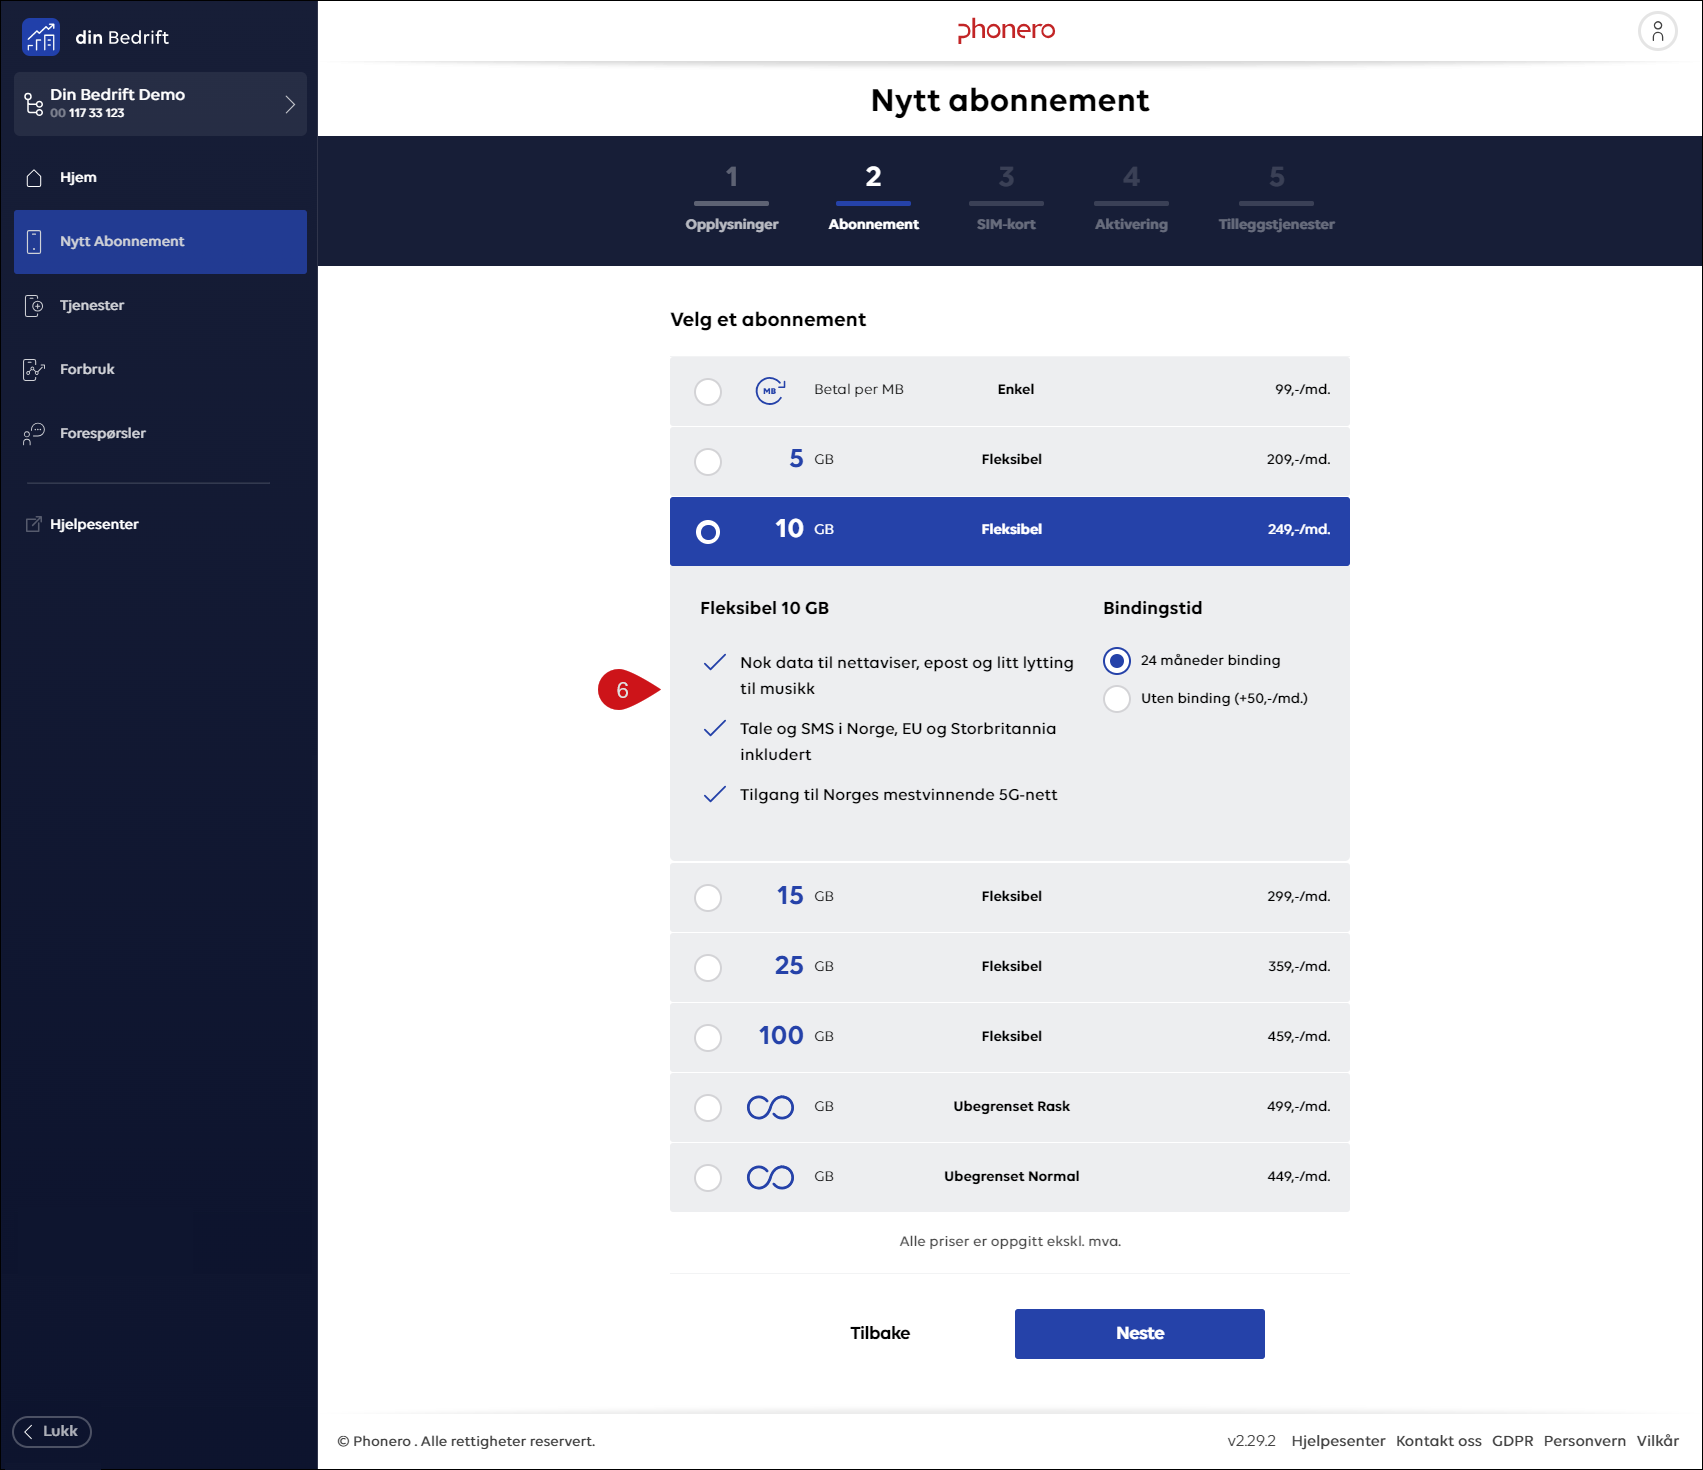This screenshot has height=1470, width=1703.
Task: Click the 209,-/md. price text
Action: (x=1299, y=460)
